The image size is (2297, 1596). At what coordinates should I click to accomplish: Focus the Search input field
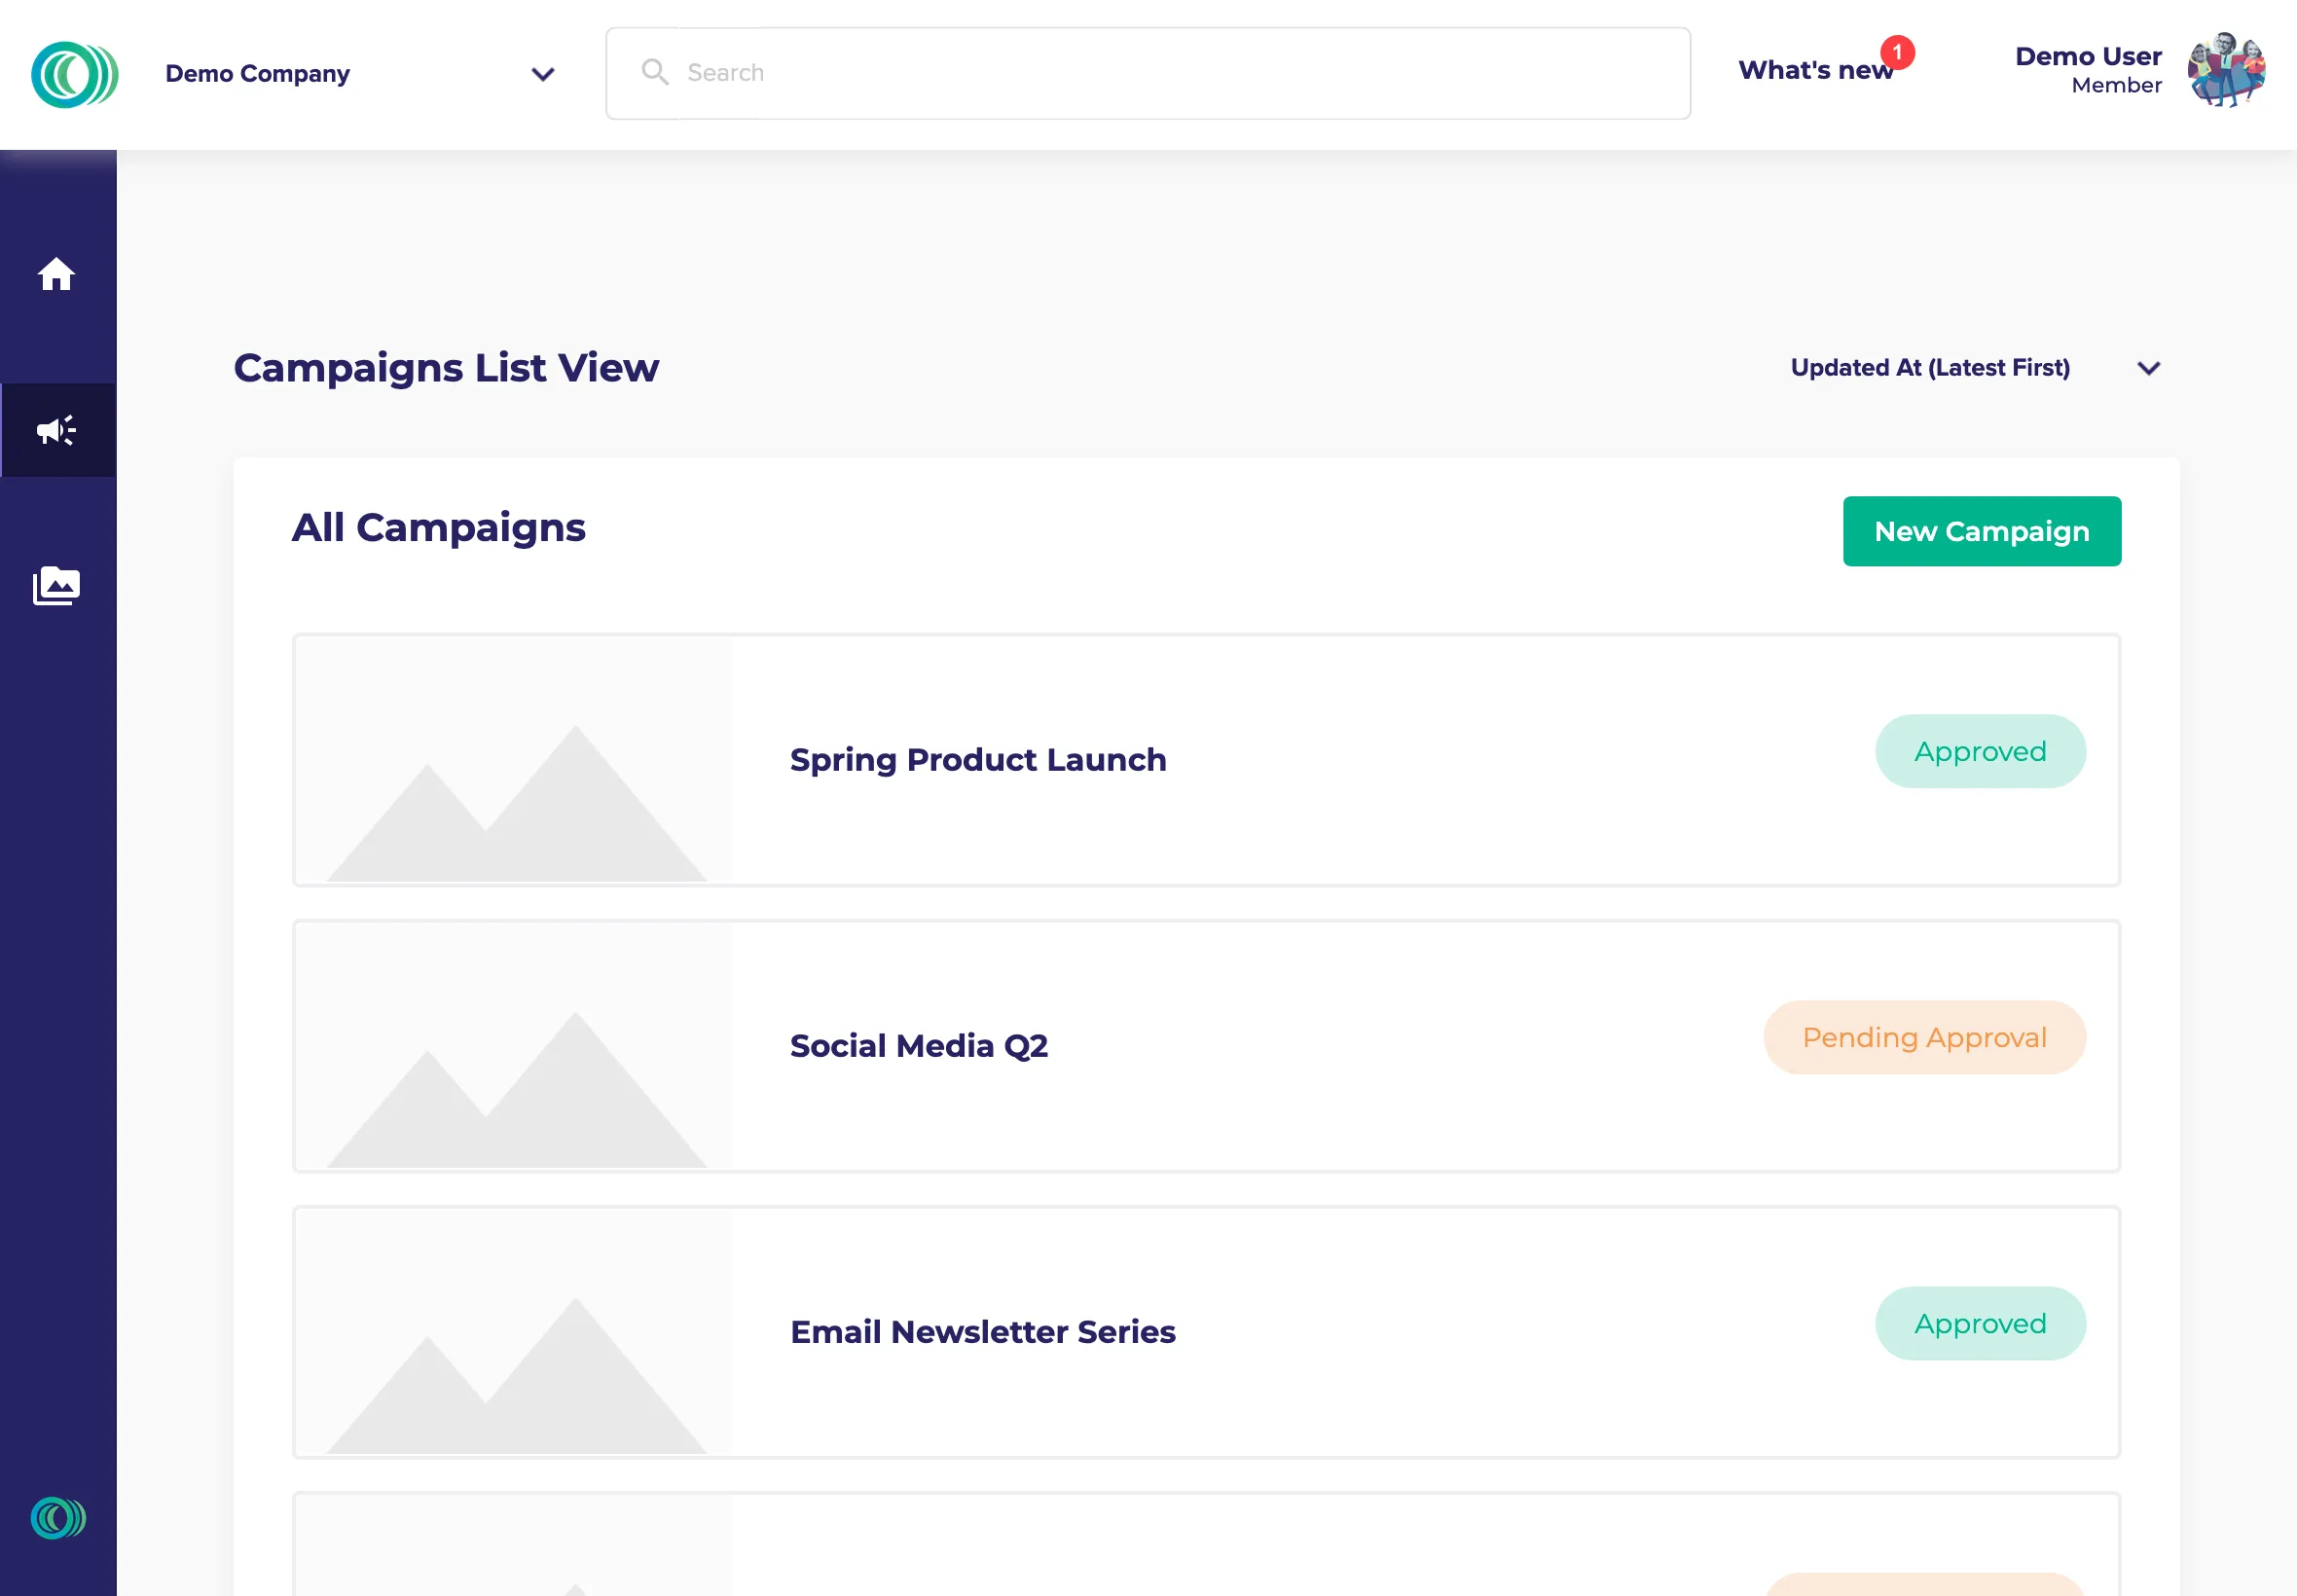coord(1148,73)
